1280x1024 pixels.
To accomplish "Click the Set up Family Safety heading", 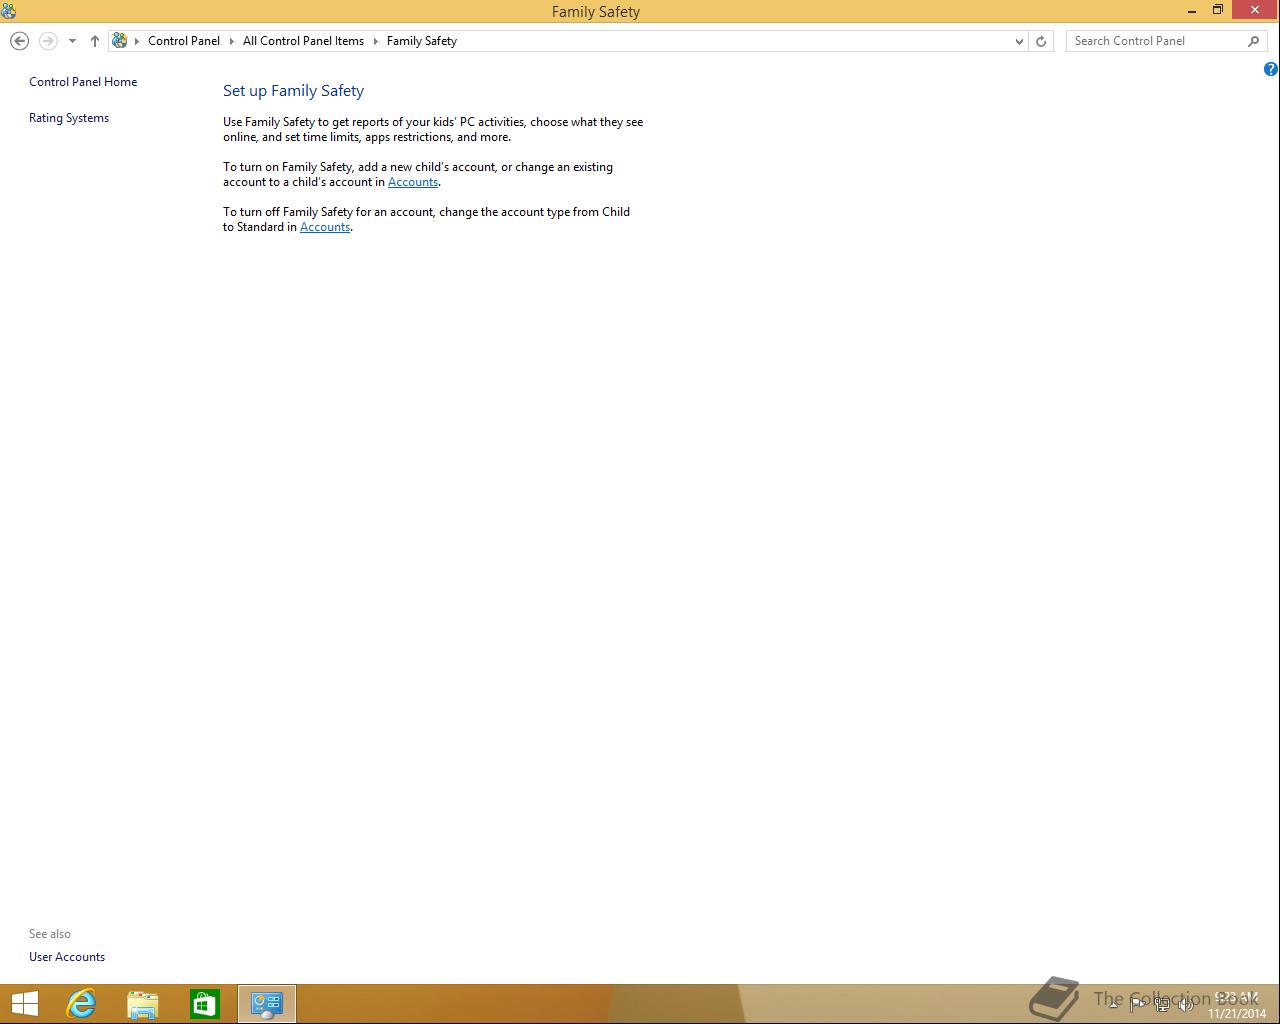I will pos(293,91).
